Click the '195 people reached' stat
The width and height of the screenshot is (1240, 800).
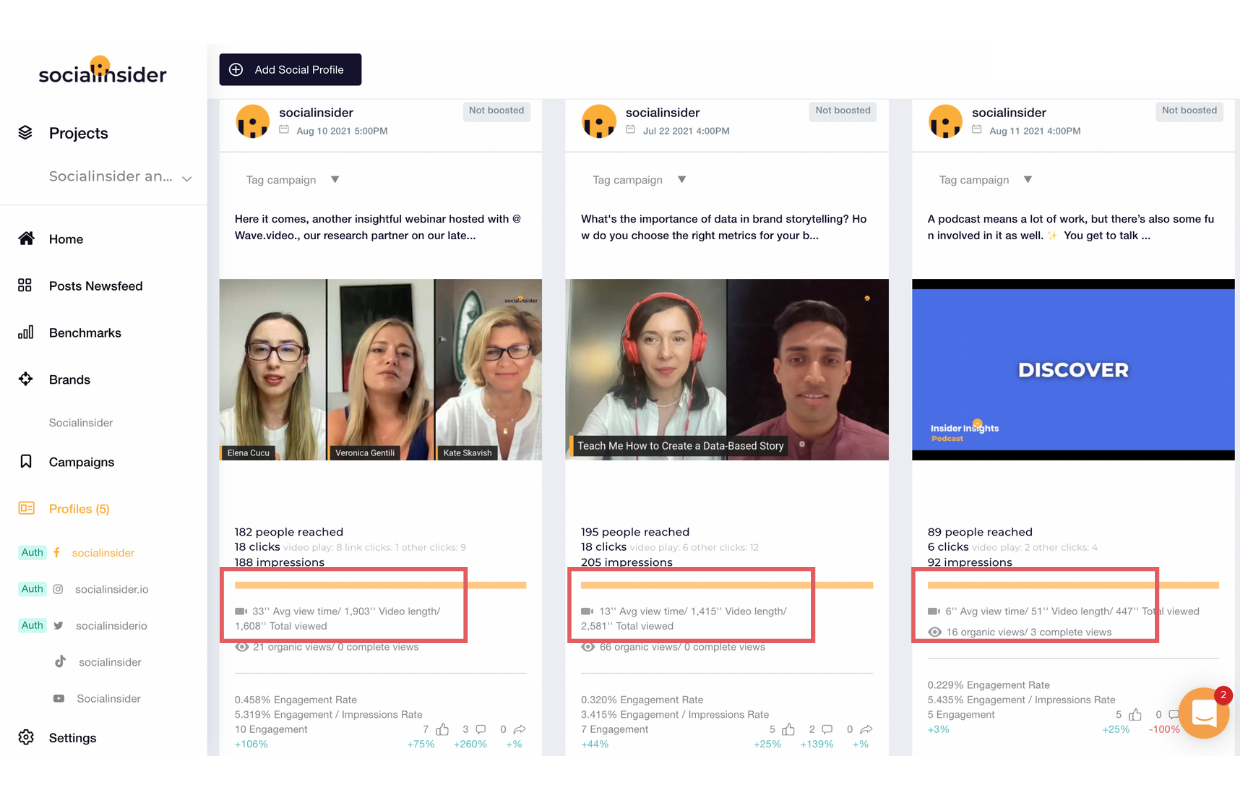[x=635, y=532]
